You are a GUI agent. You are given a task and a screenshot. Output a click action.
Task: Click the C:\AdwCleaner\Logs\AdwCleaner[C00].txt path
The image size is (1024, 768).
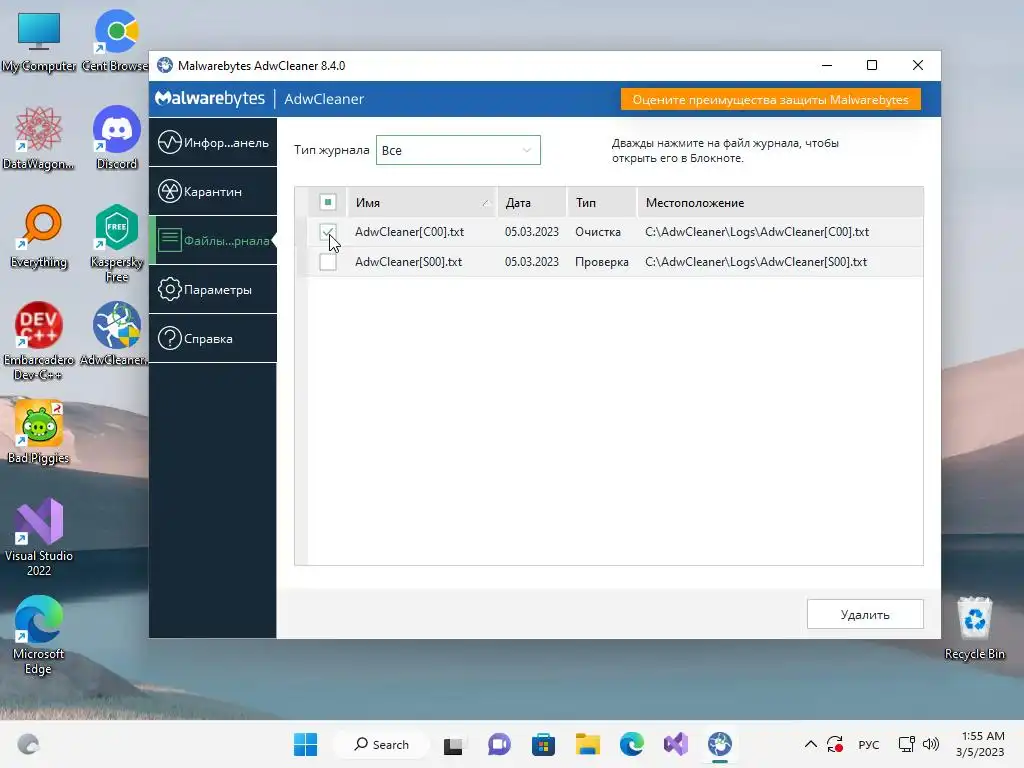coord(757,232)
